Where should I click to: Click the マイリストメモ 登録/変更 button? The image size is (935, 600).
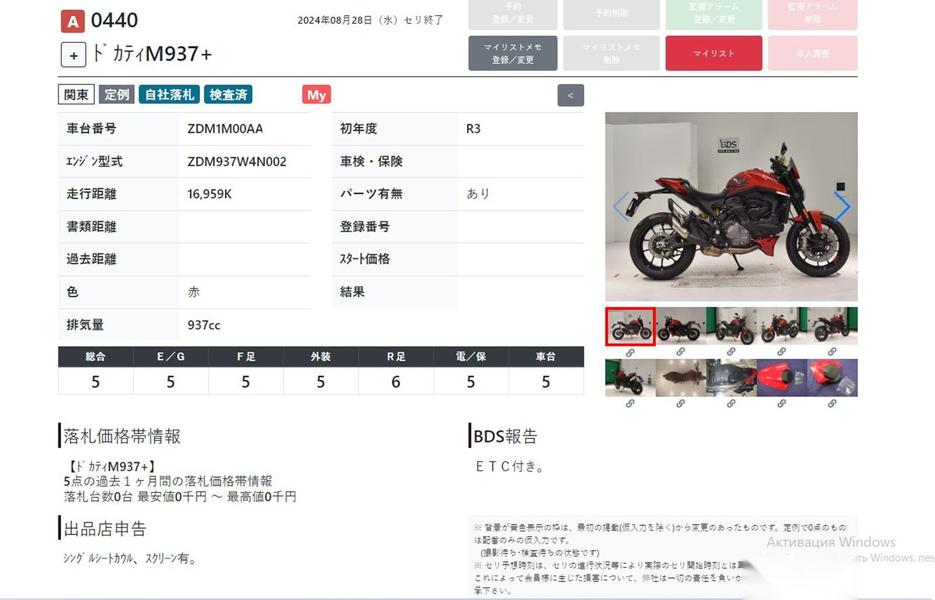click(x=513, y=53)
